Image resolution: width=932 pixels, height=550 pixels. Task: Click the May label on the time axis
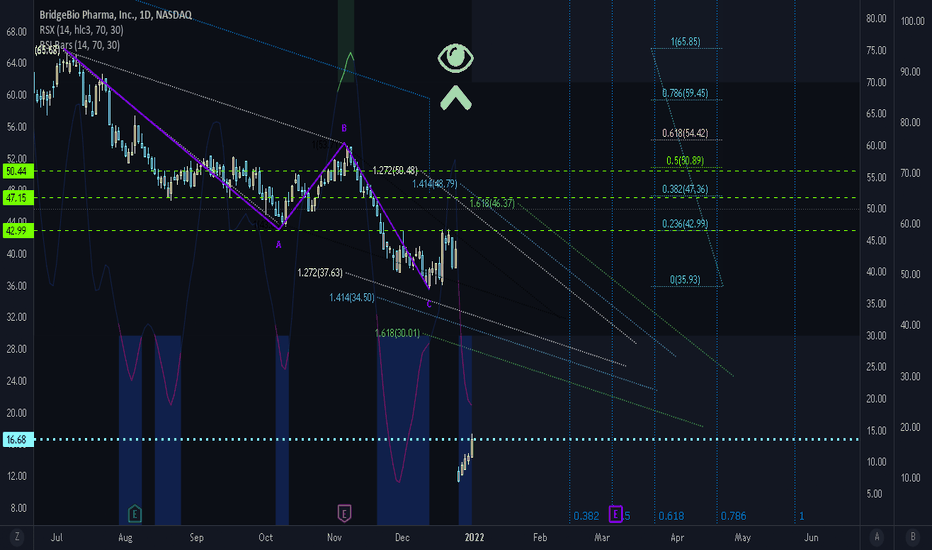point(742,538)
